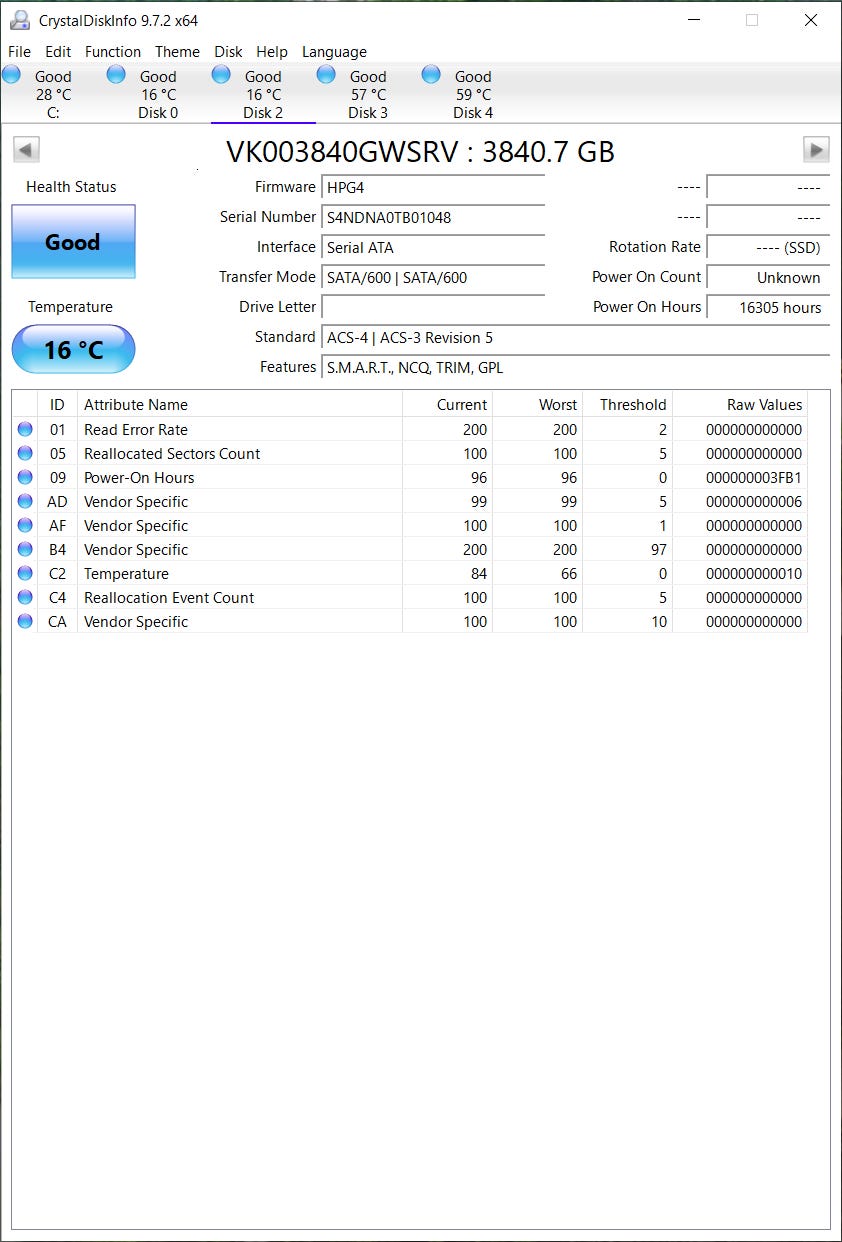Click the previous disk left arrow

click(x=26, y=150)
